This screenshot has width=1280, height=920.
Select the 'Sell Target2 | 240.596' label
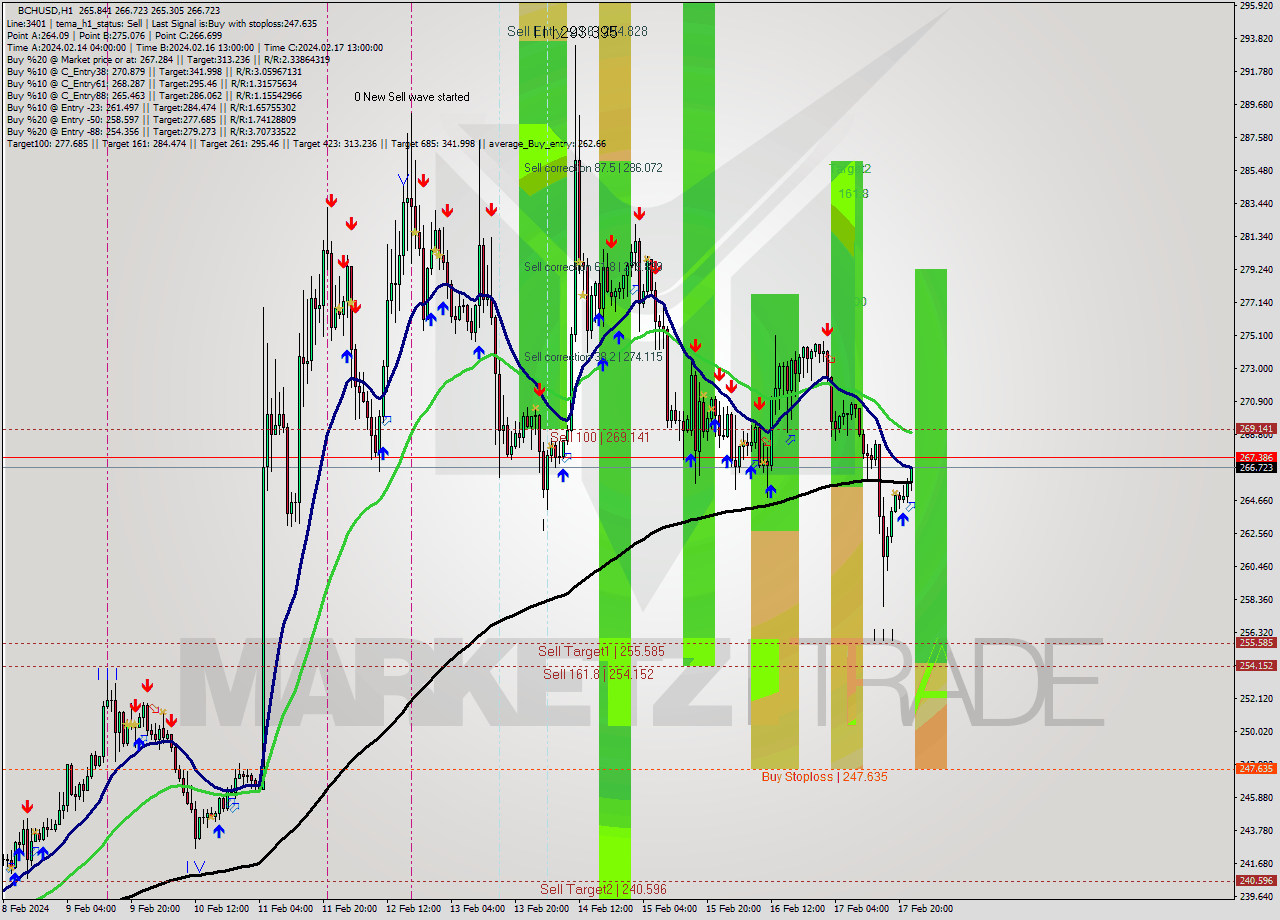pyautogui.click(x=603, y=889)
